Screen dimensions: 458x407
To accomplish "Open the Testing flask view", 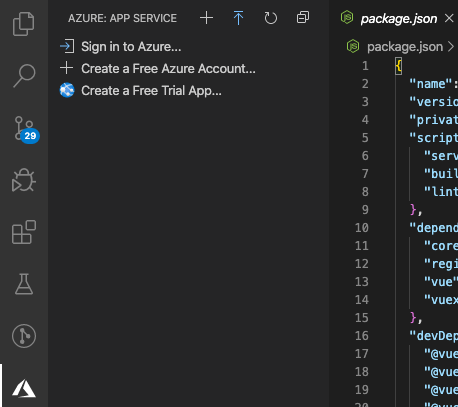I will click(24, 284).
